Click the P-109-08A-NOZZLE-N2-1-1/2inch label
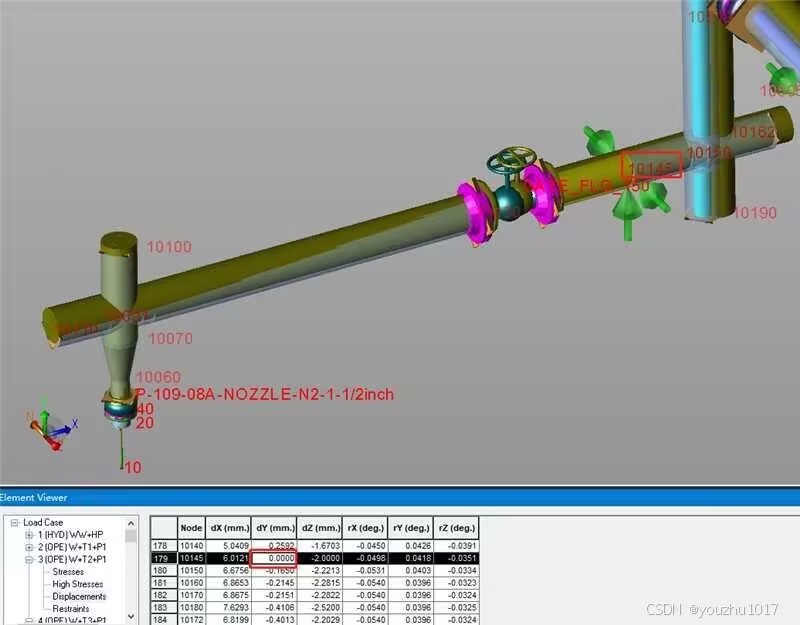The height and width of the screenshot is (625, 800). pyautogui.click(x=265, y=394)
